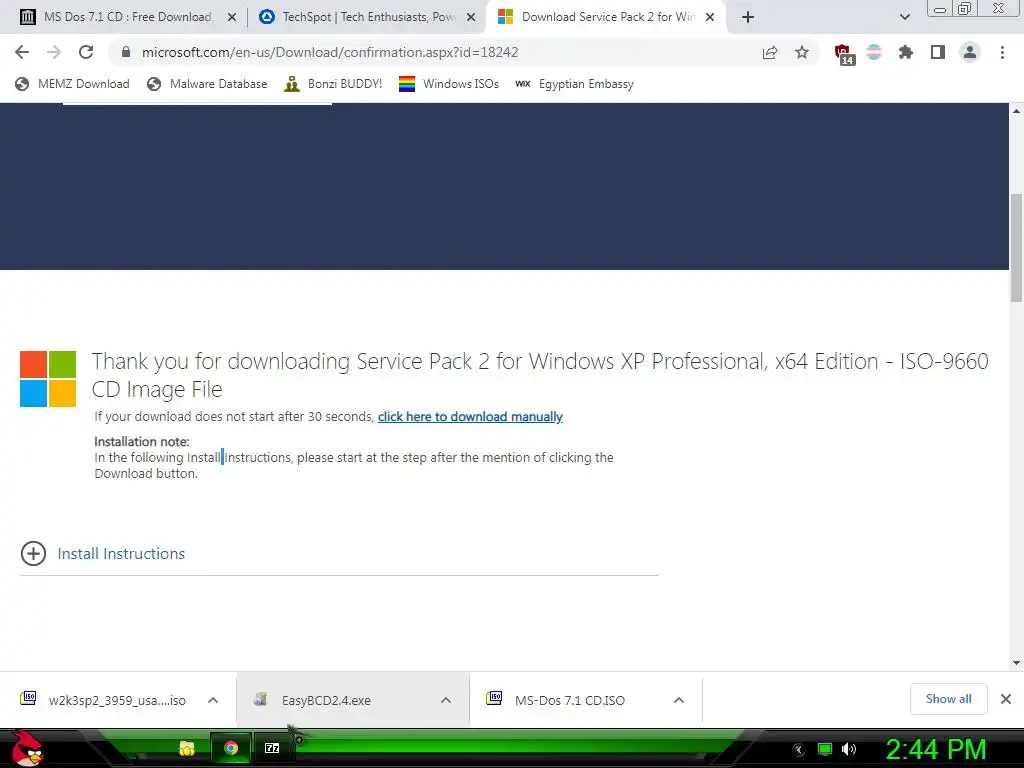
Task: Open the Extensions puzzle piece menu
Action: [x=906, y=52]
